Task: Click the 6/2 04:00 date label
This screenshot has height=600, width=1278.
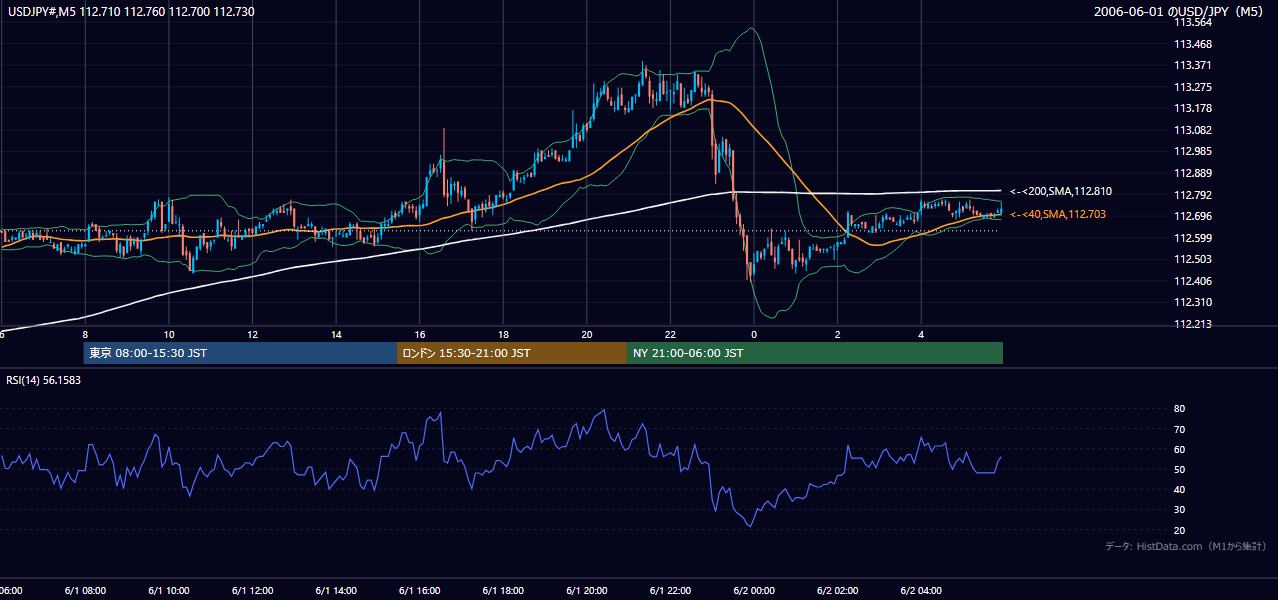Action: tap(921, 590)
